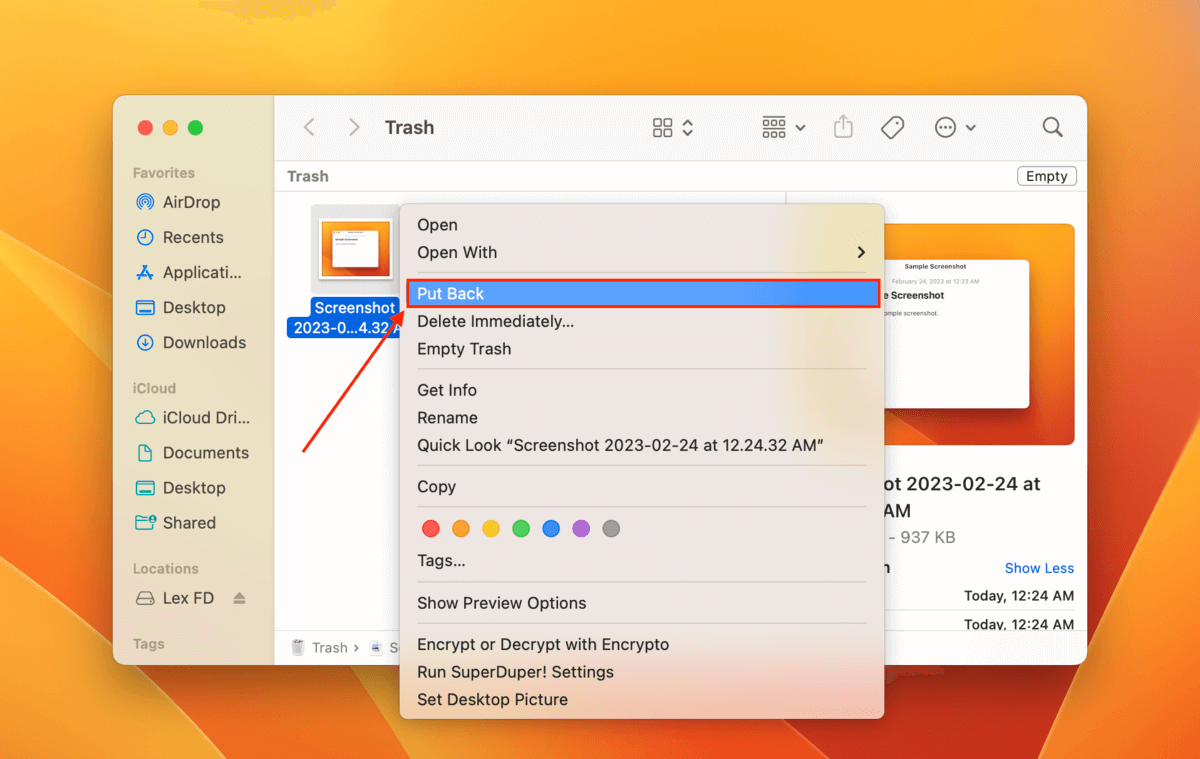1200x759 pixels.
Task: Go back with the left chevron
Action: pos(309,127)
